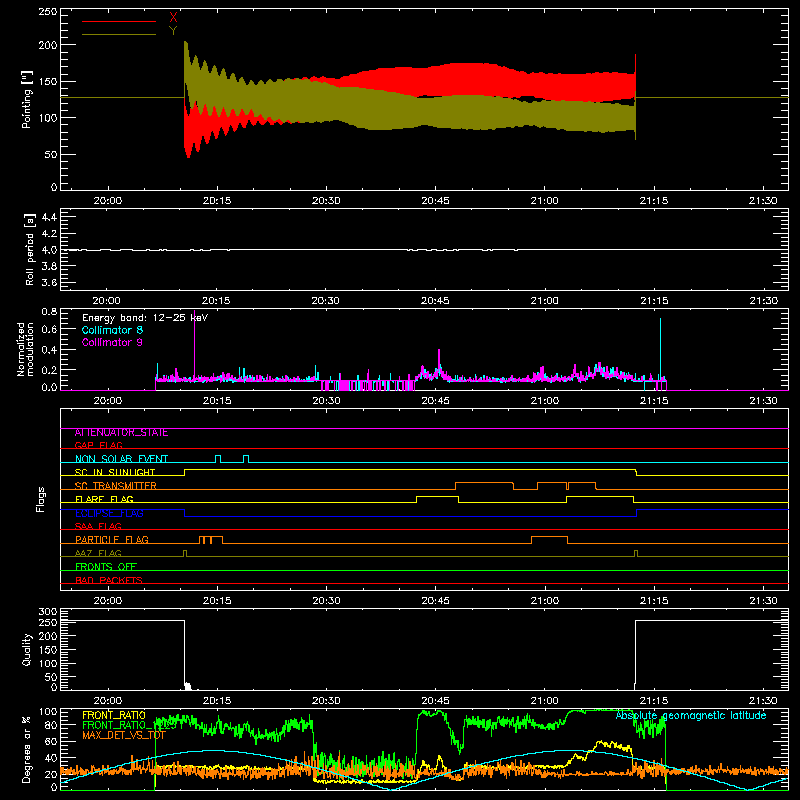This screenshot has height=800, width=800.
Task: Select the SC_IN_SUNLIGHT flag label
Action: click(x=115, y=472)
